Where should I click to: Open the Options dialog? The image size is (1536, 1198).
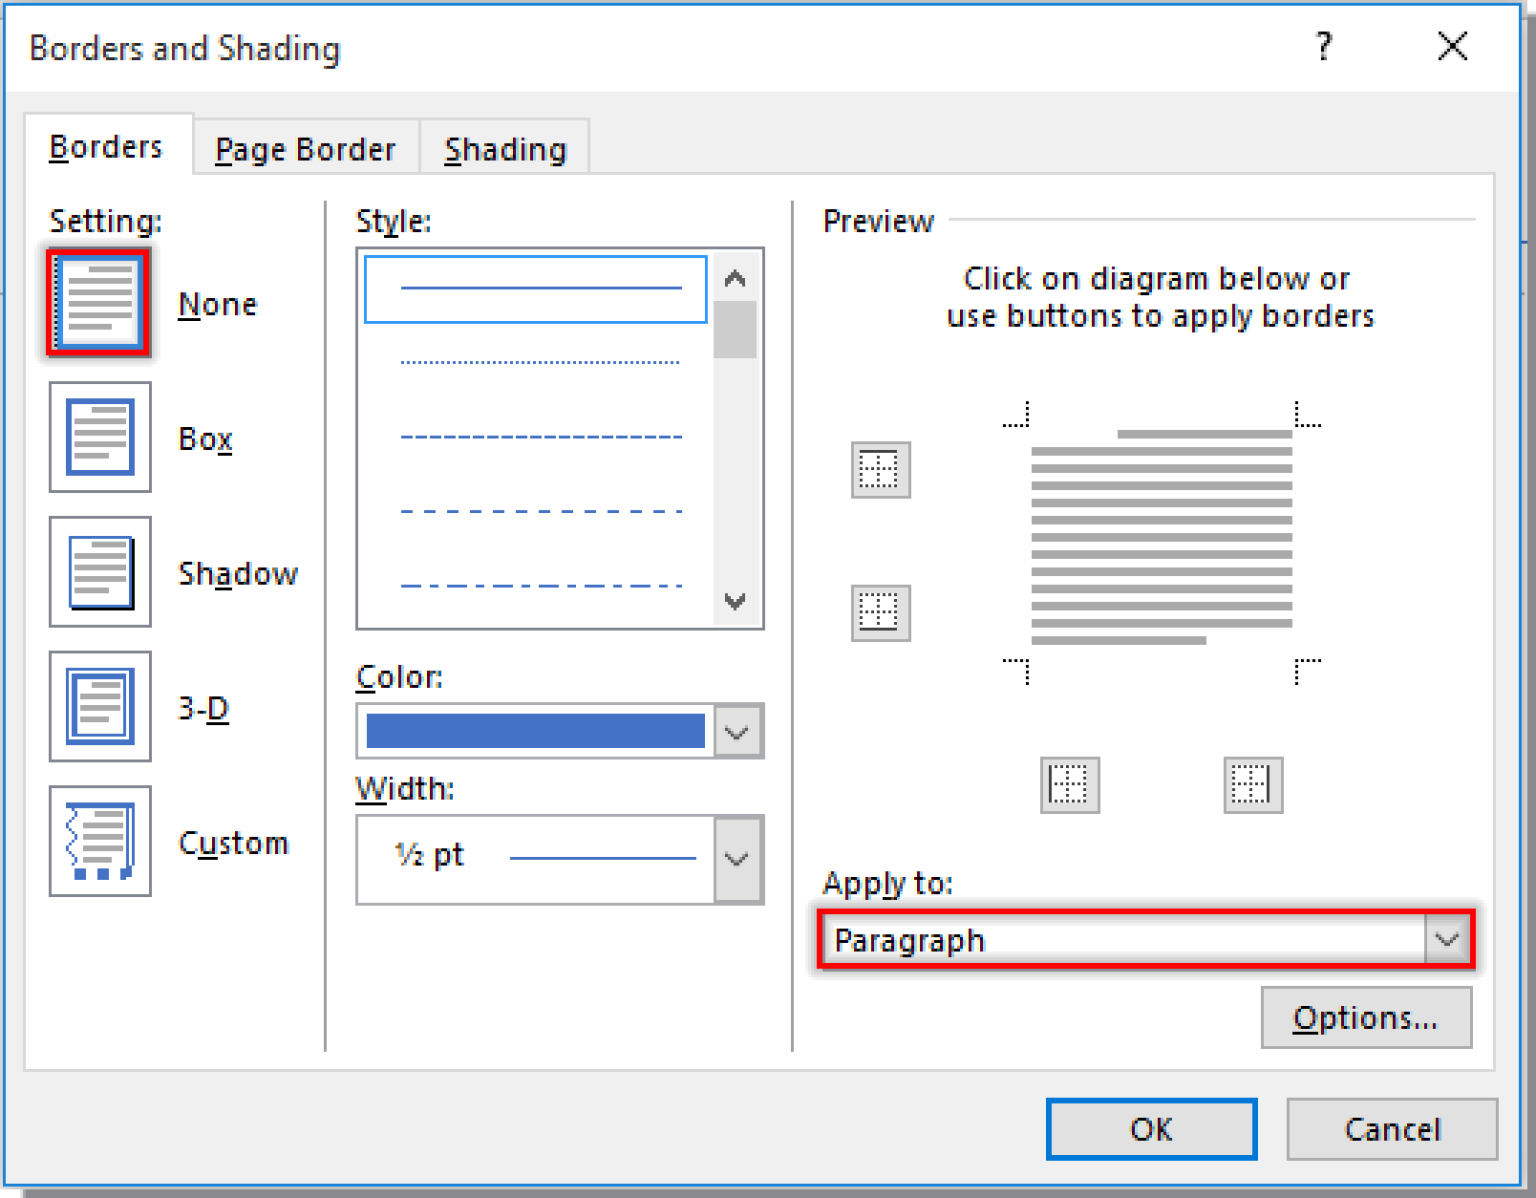tap(1366, 1017)
